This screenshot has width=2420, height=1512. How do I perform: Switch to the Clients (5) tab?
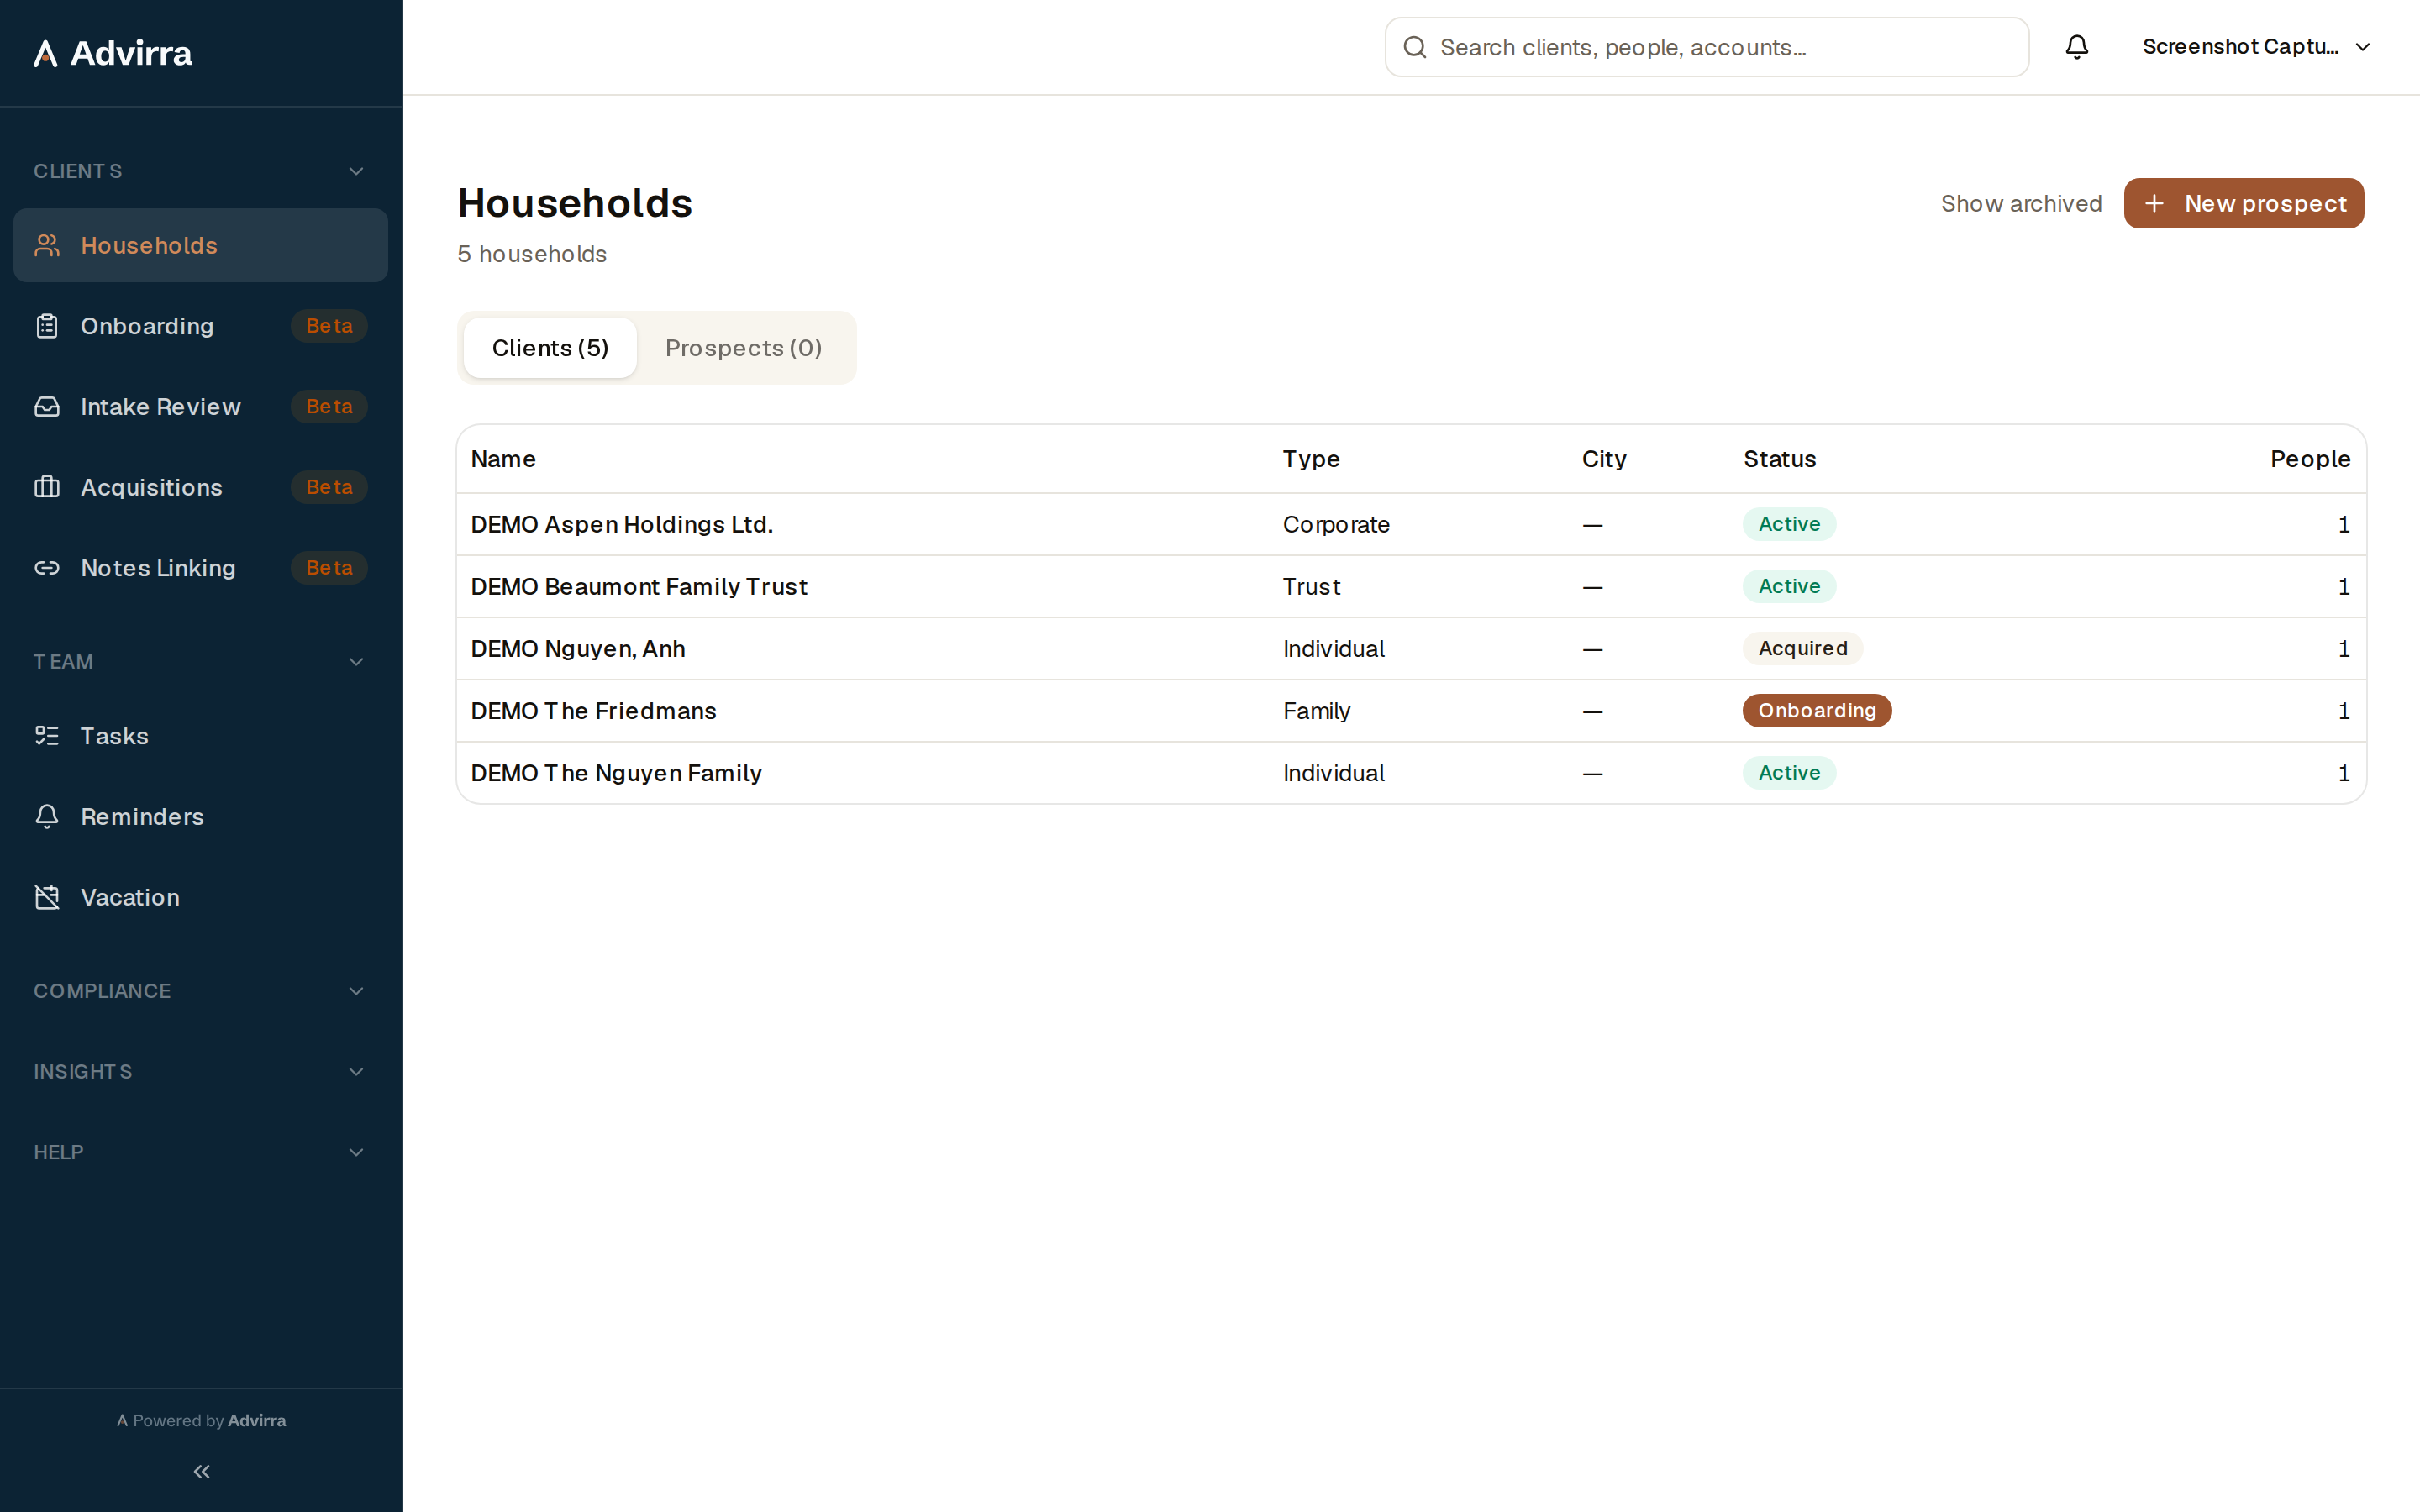coord(550,348)
